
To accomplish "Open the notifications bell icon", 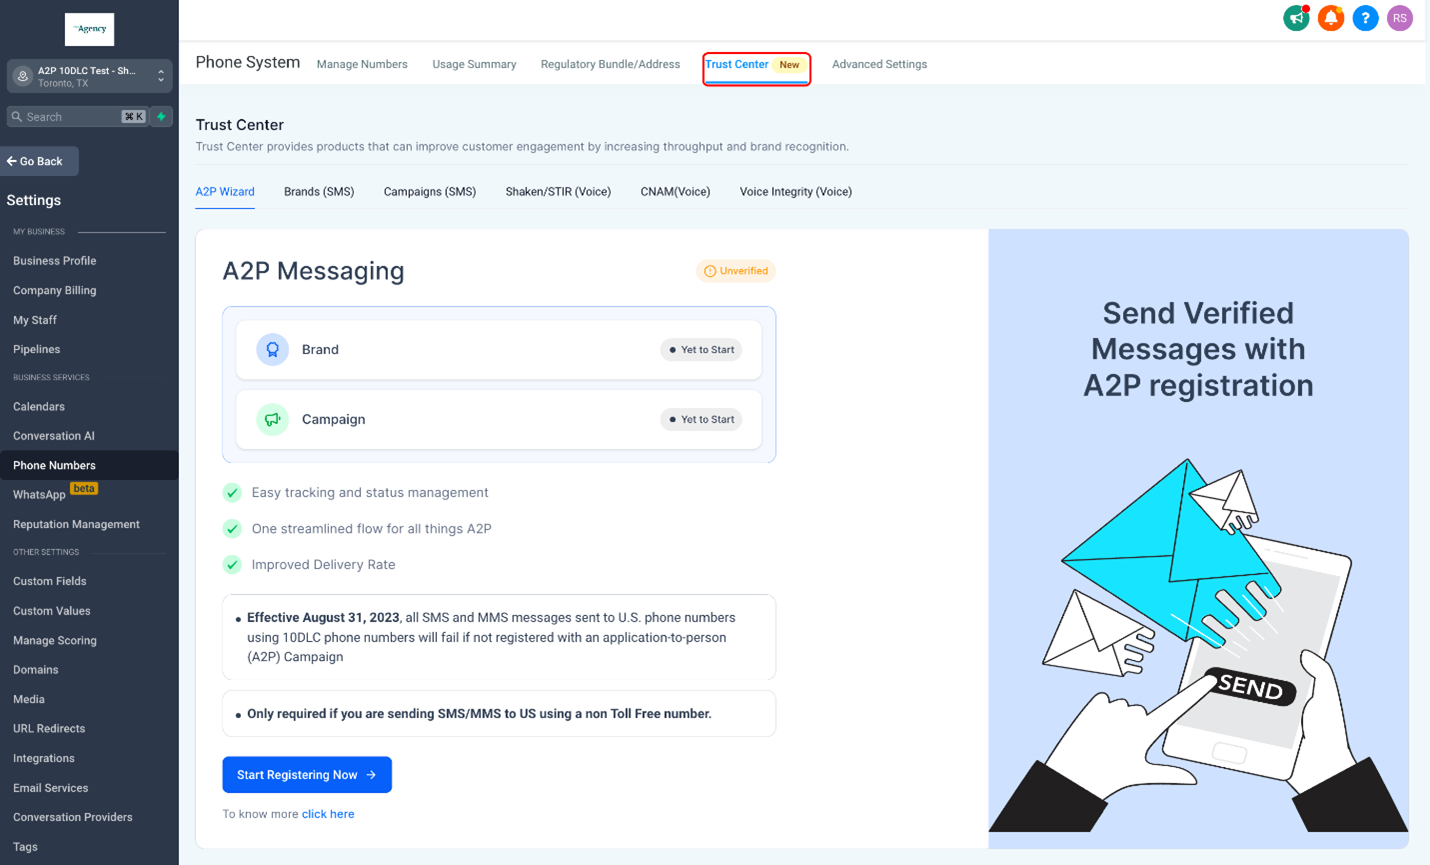I will click(x=1331, y=18).
